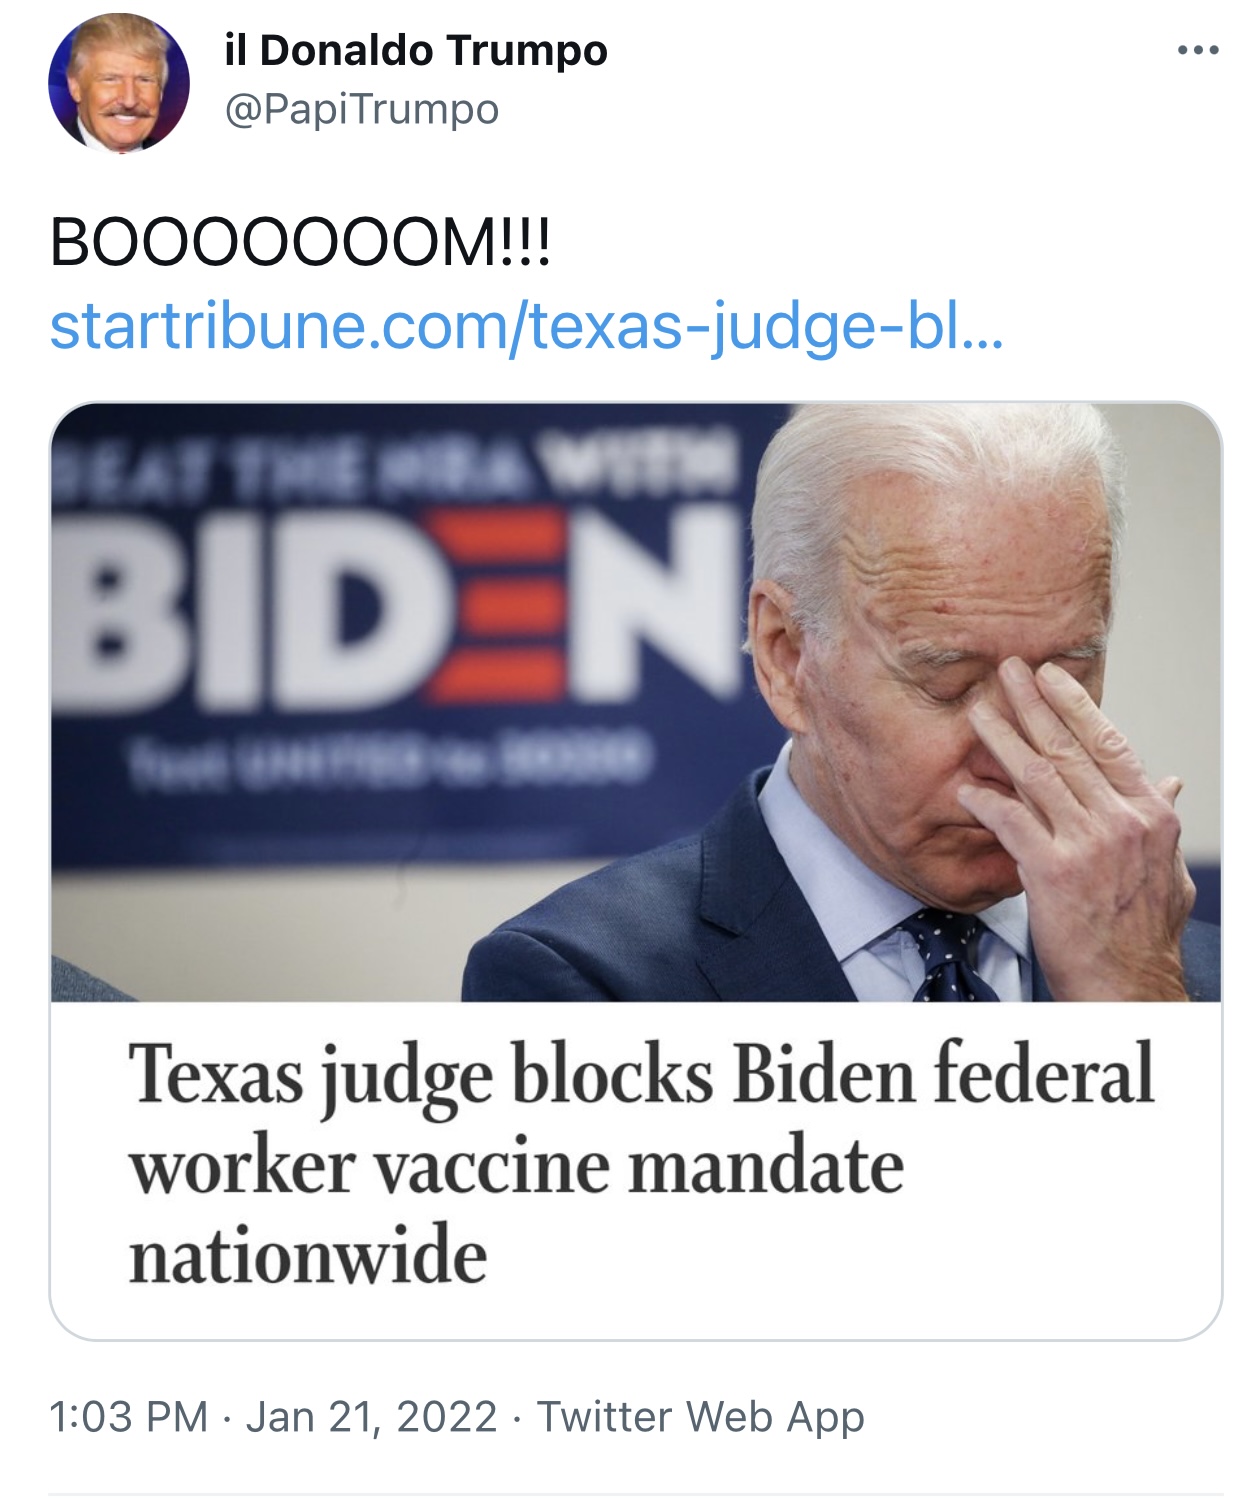Click the display name il Donaldo Trumpo
Viewport: 1241px width, 1507px height.
[416, 50]
